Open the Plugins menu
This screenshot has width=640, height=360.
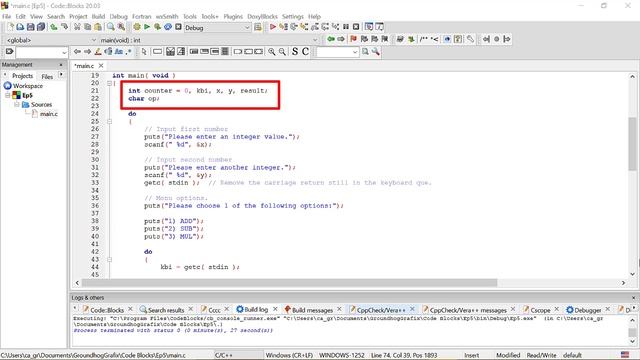tap(233, 16)
